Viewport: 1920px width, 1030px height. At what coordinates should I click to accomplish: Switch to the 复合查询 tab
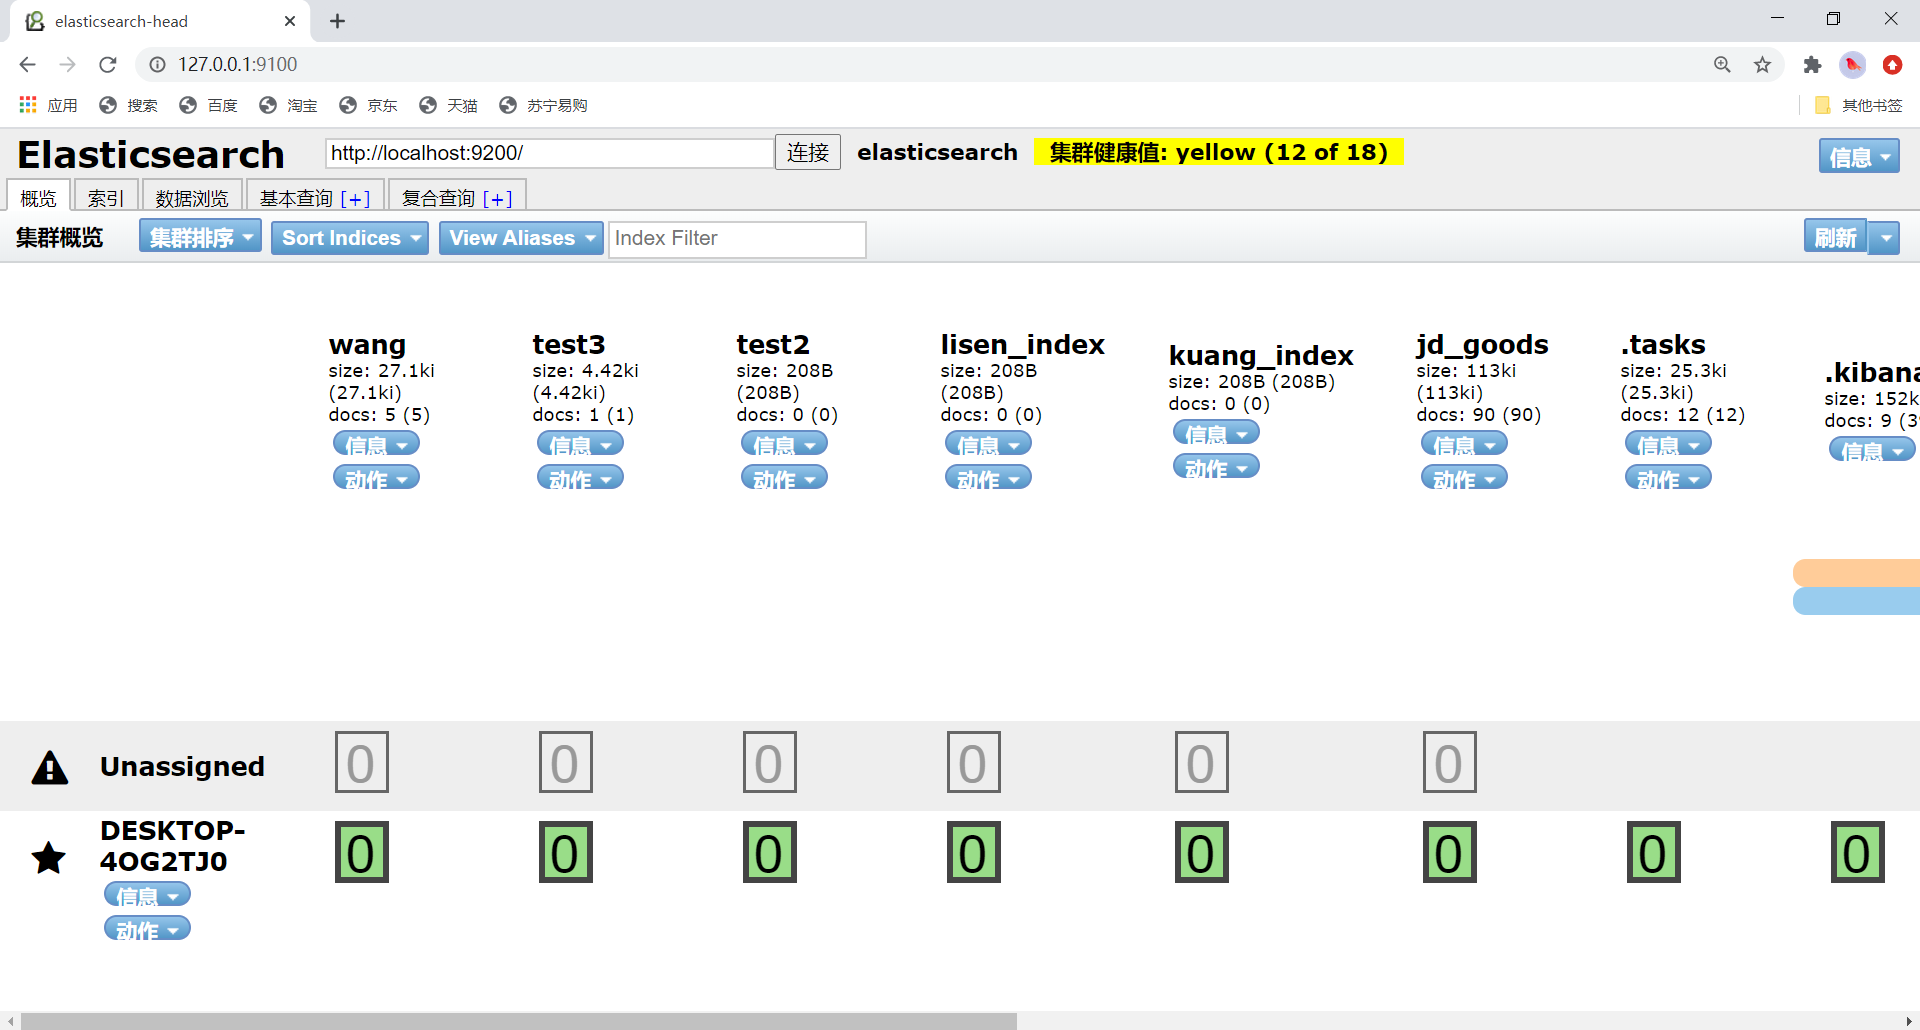(438, 198)
